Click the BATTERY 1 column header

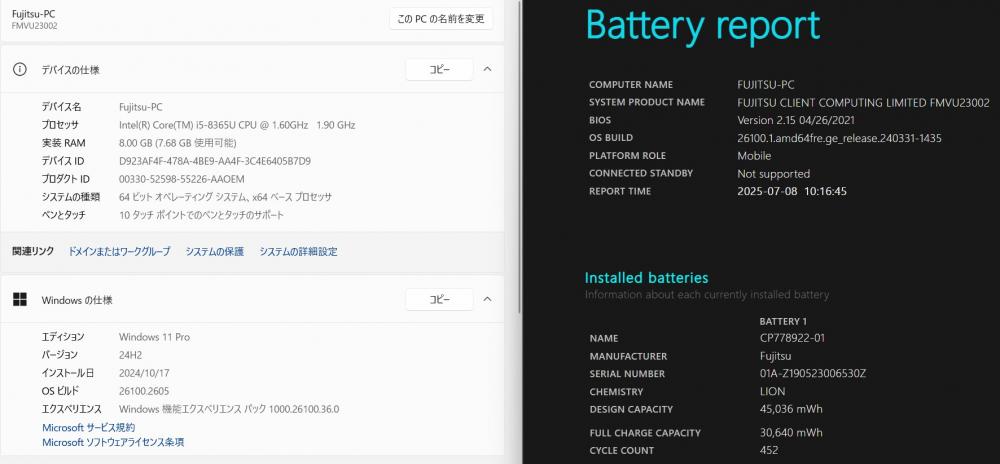click(783, 322)
